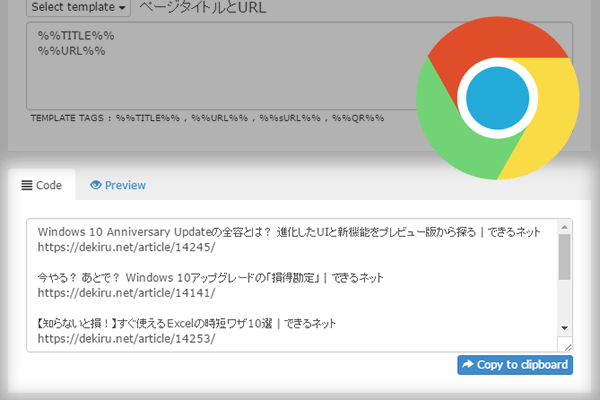
Task: Click the list icon beside Code
Action: point(27,185)
